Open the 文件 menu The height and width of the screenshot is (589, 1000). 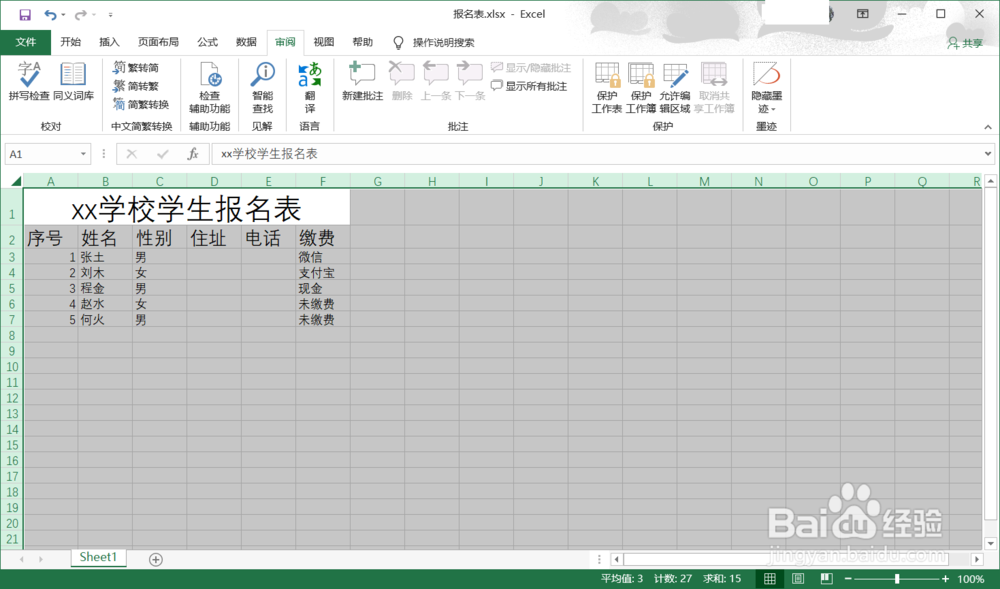[x=26, y=42]
